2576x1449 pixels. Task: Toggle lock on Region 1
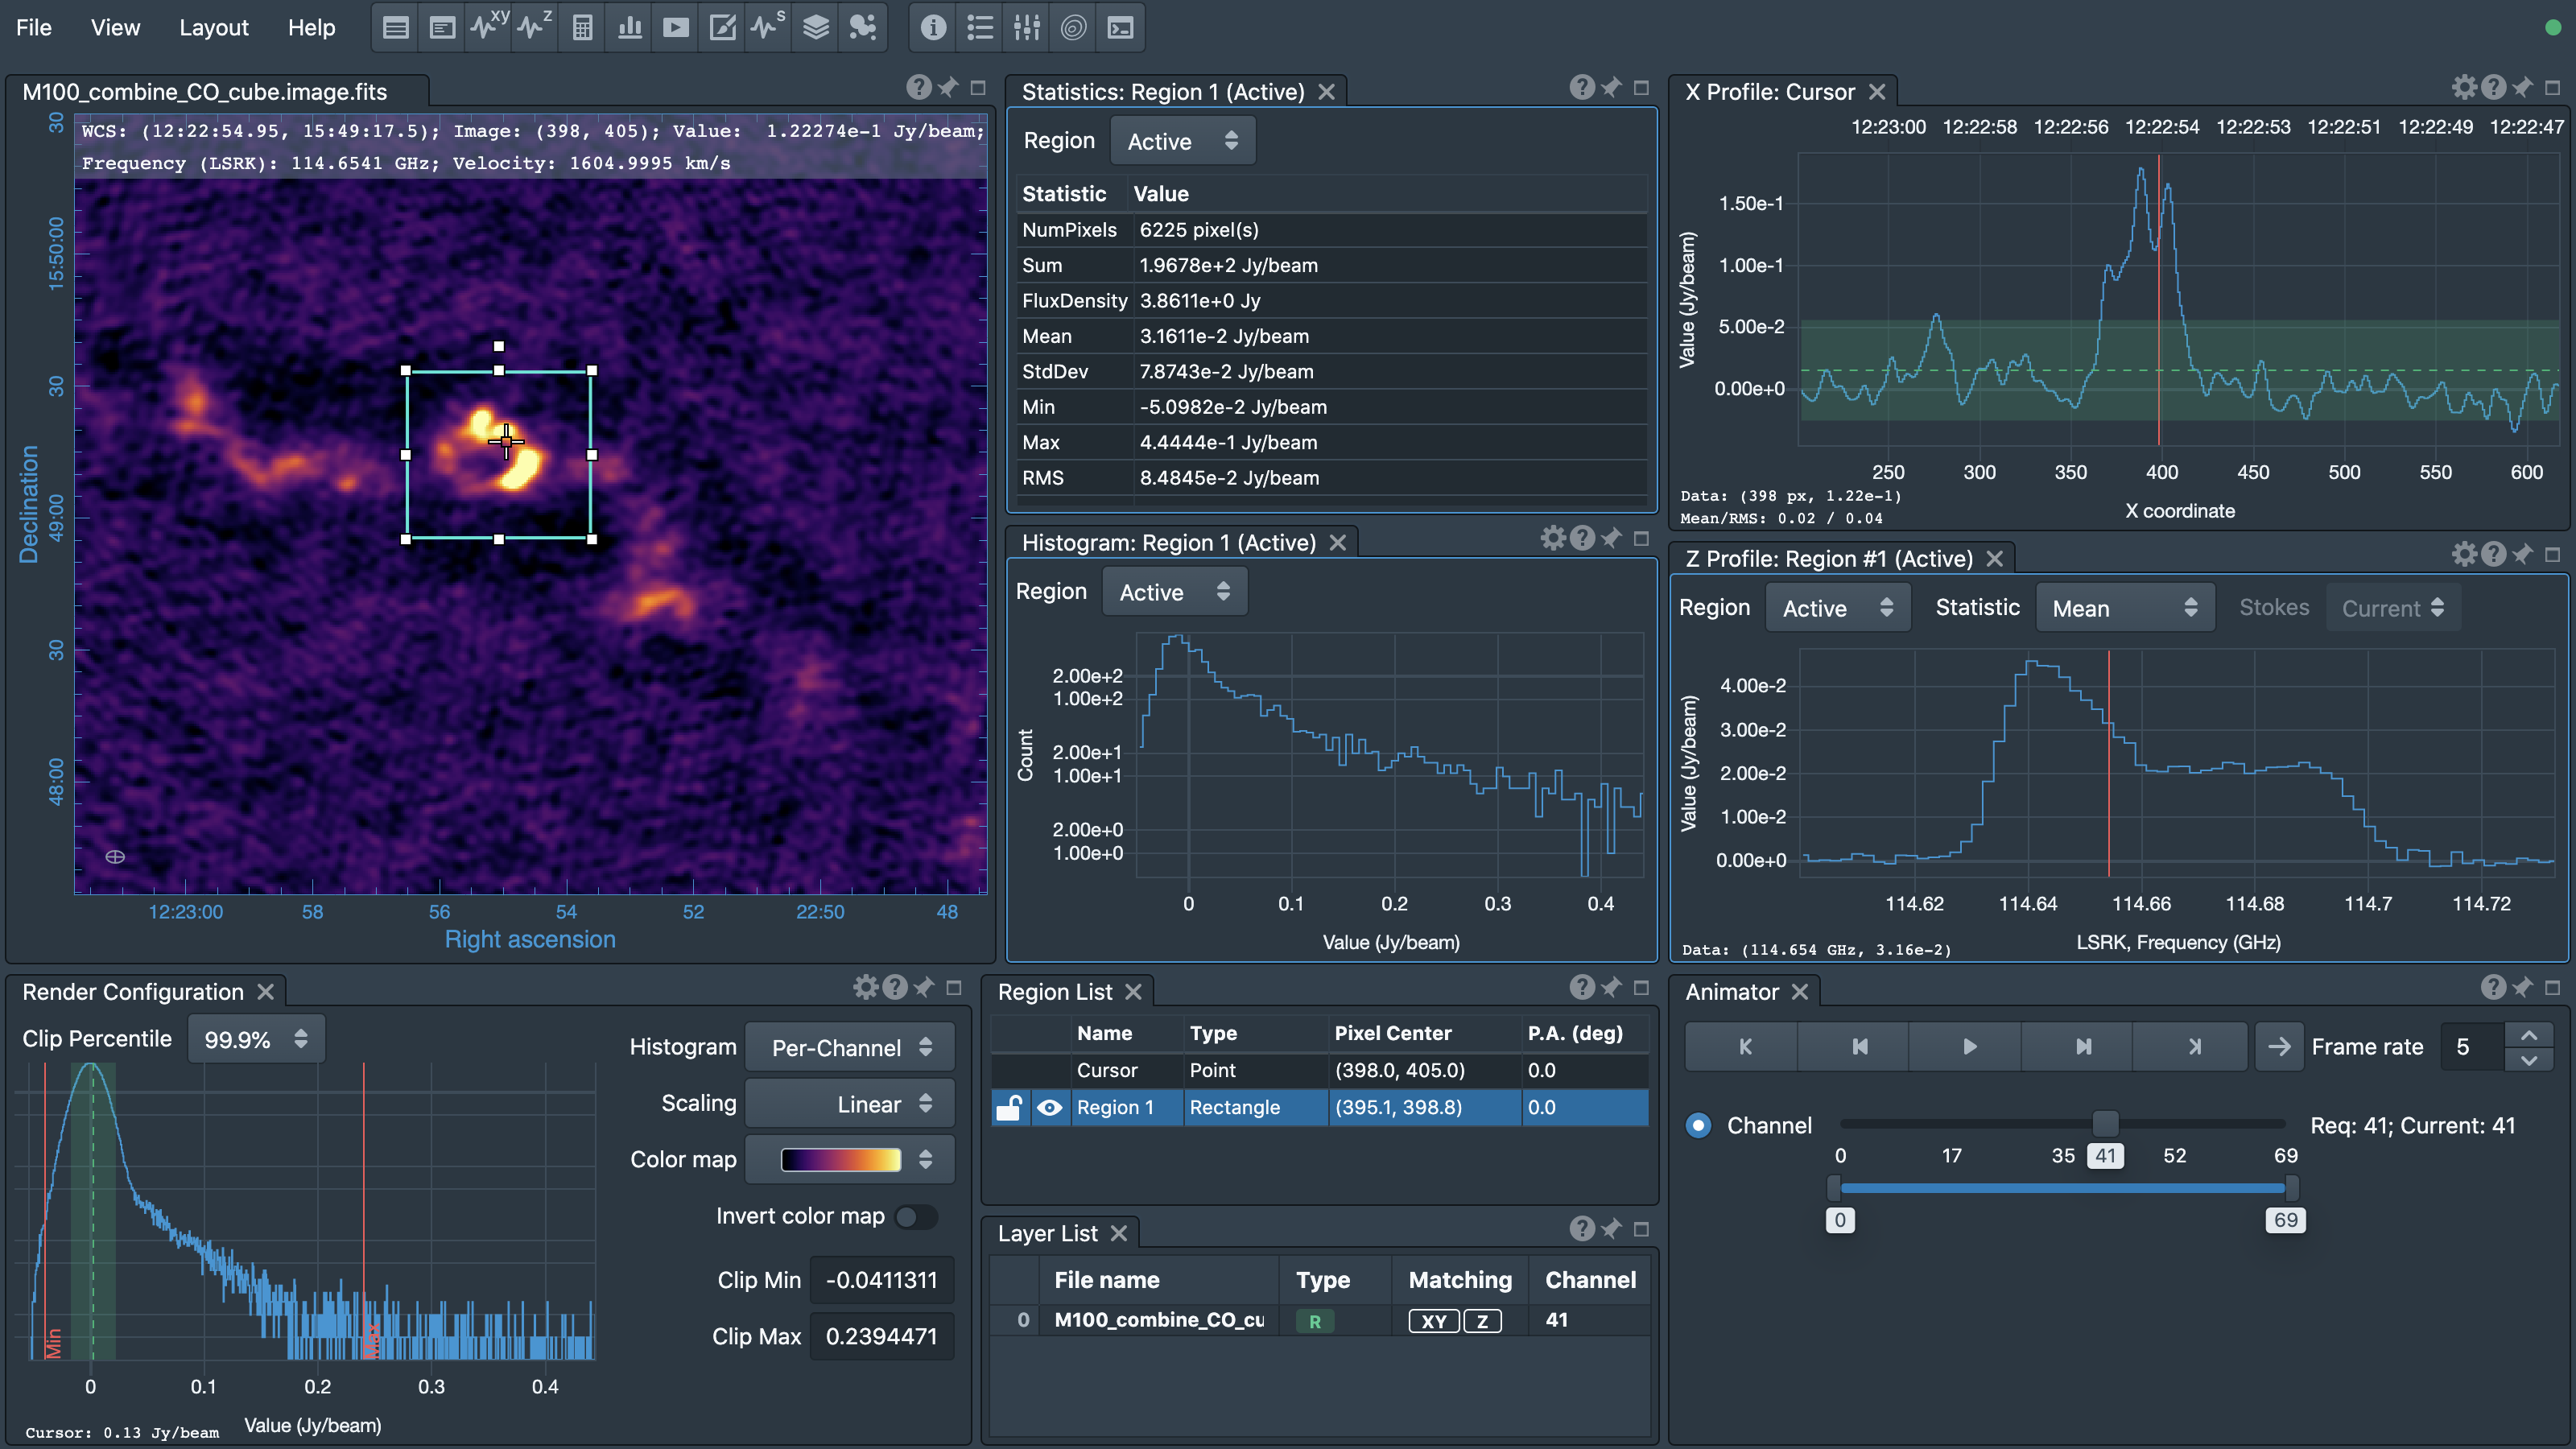click(x=1009, y=1107)
